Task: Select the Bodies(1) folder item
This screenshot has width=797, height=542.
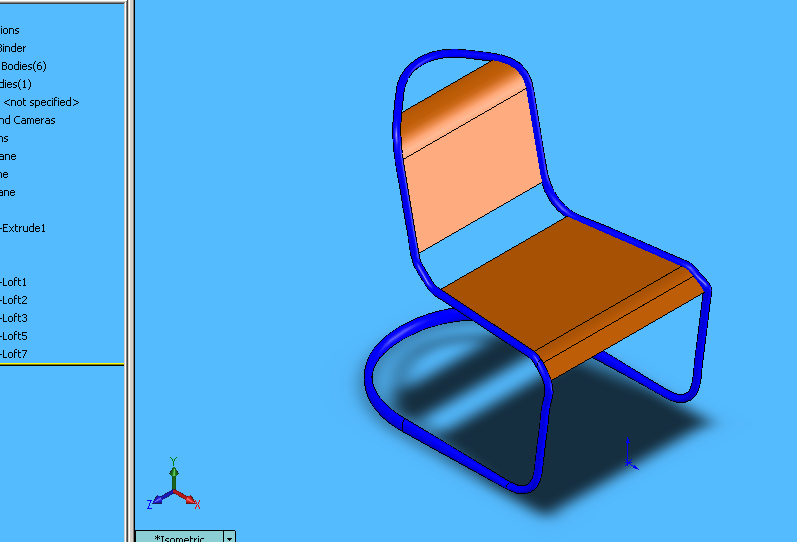Action: (16, 84)
